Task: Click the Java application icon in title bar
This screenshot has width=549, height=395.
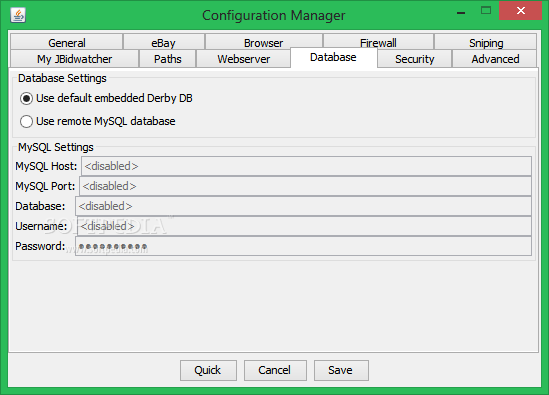Action: pyautogui.click(x=18, y=15)
